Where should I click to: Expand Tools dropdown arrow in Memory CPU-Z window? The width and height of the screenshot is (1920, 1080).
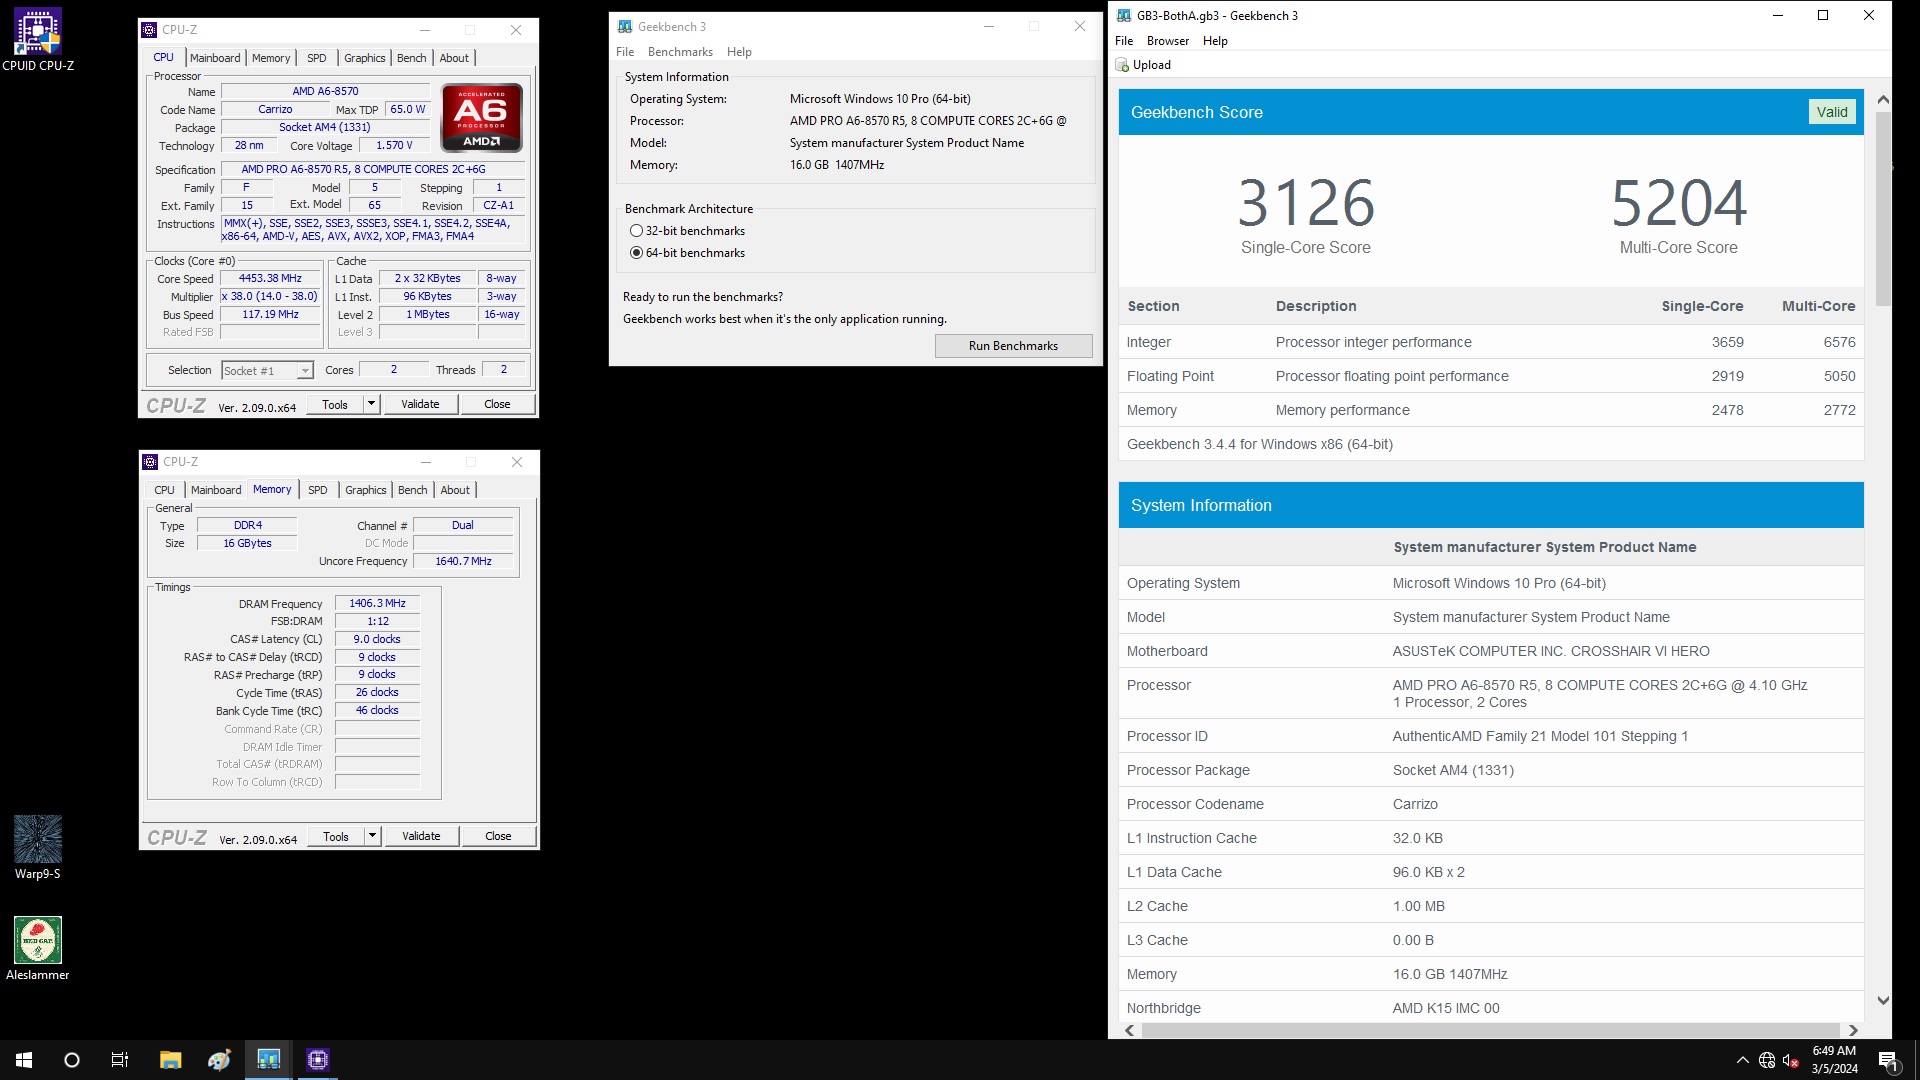point(372,836)
